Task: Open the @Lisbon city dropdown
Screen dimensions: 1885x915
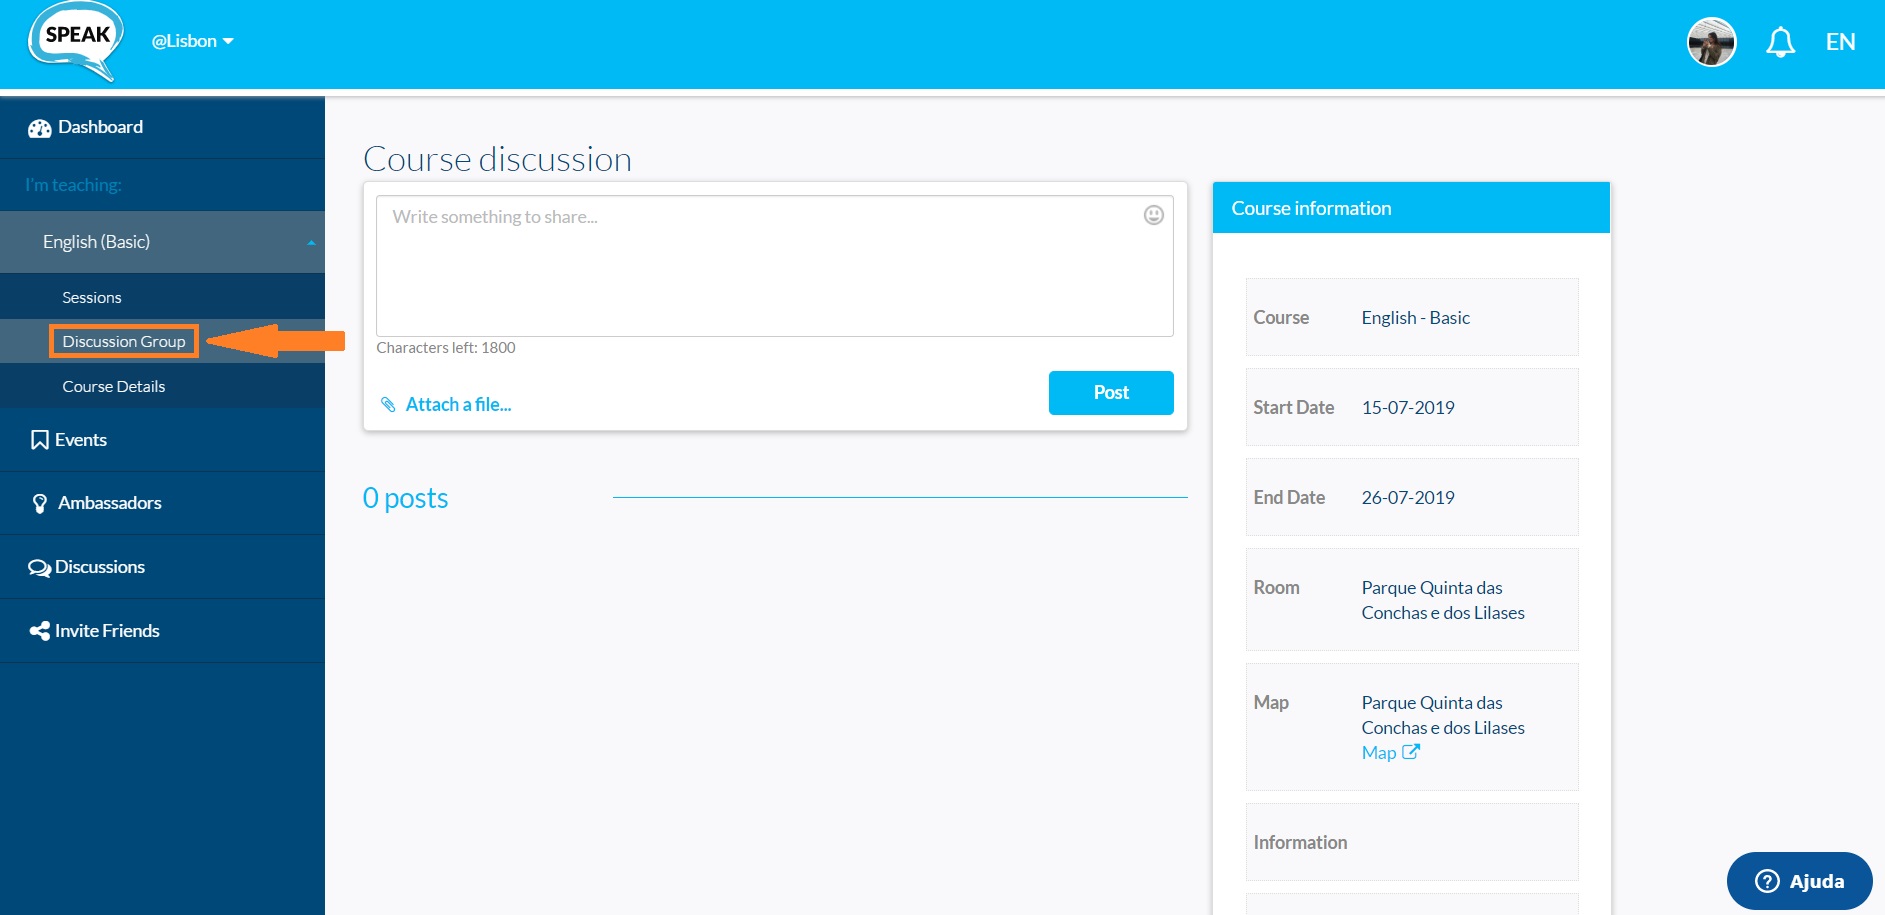Action: pyautogui.click(x=192, y=41)
